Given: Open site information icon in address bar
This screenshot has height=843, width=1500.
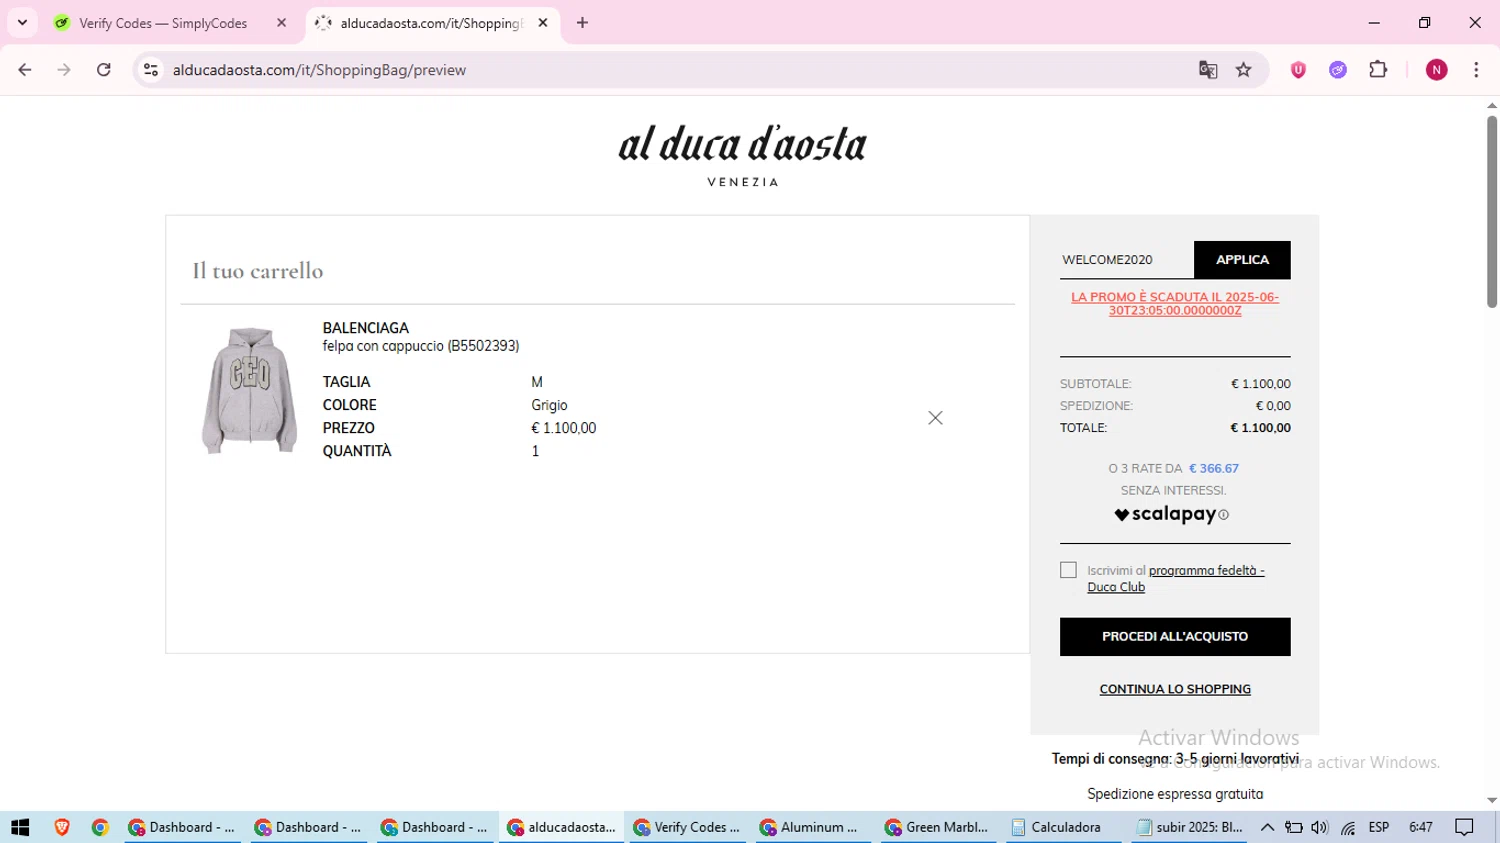Looking at the screenshot, I should (x=151, y=70).
